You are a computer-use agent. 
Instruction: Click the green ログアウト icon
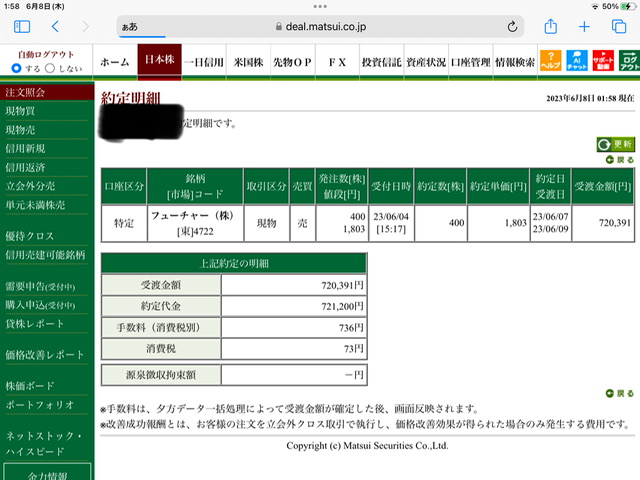coord(629,60)
